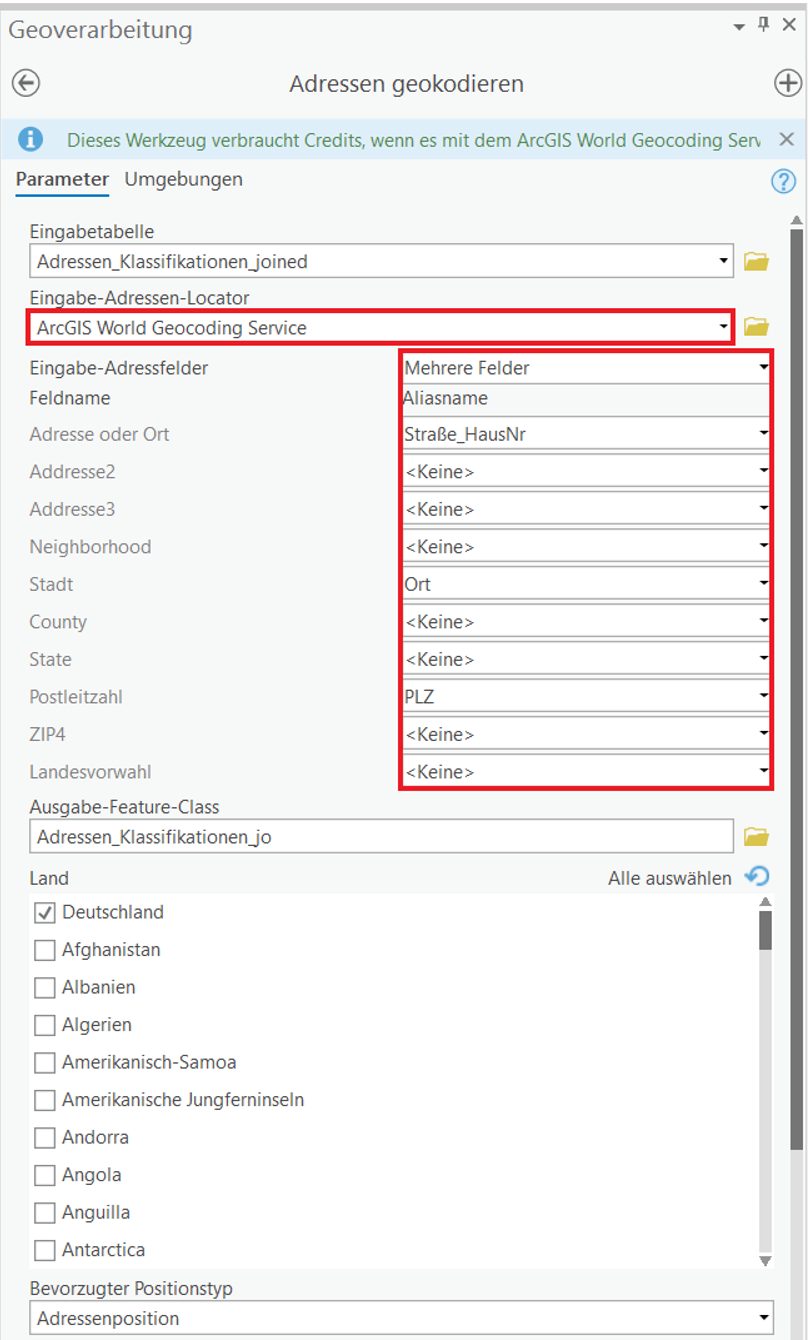Click the Ausgabe-Feature-Class text field
Image resolution: width=808 pixels, height=1340 pixels.
point(382,837)
